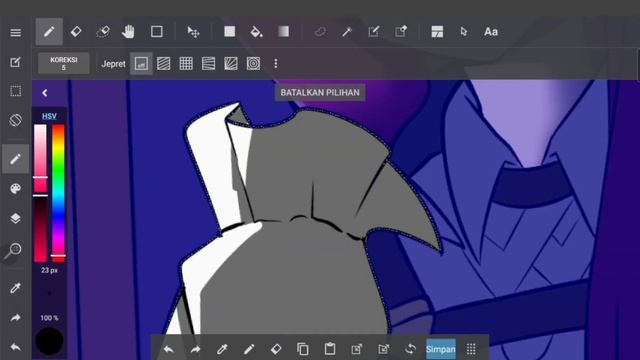Choose the rectangle shape tool
Image resolution: width=640 pixels, height=360 pixels.
tap(157, 31)
